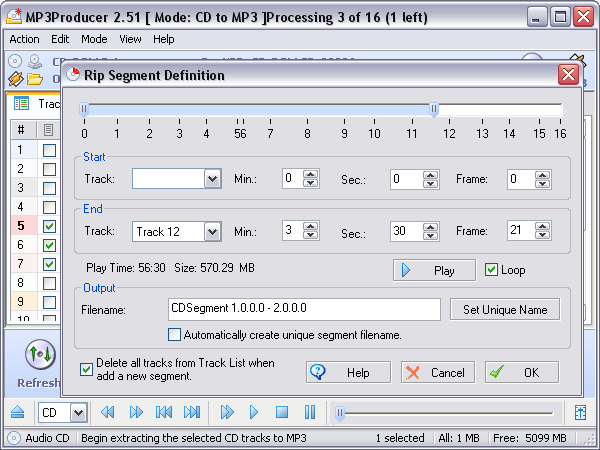
Task: Click the play-all double arrow icon
Action: [227, 412]
